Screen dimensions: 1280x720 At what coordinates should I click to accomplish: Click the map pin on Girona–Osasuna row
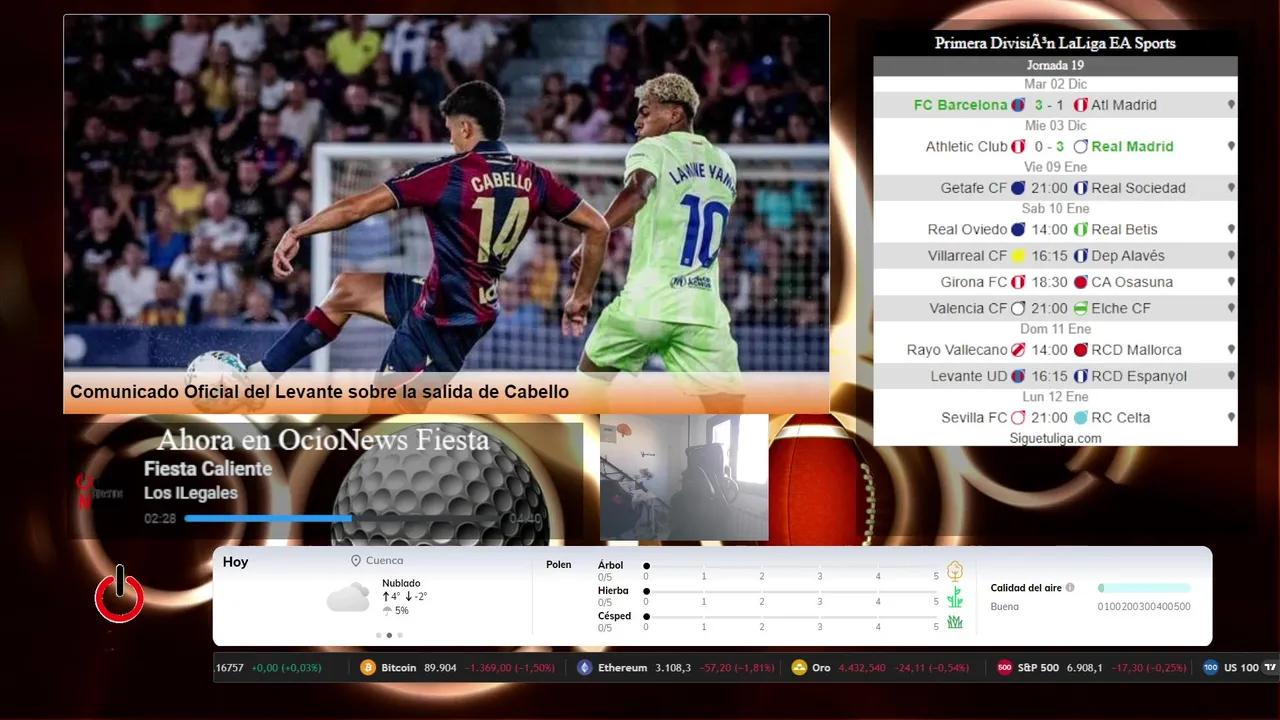pos(1231,282)
